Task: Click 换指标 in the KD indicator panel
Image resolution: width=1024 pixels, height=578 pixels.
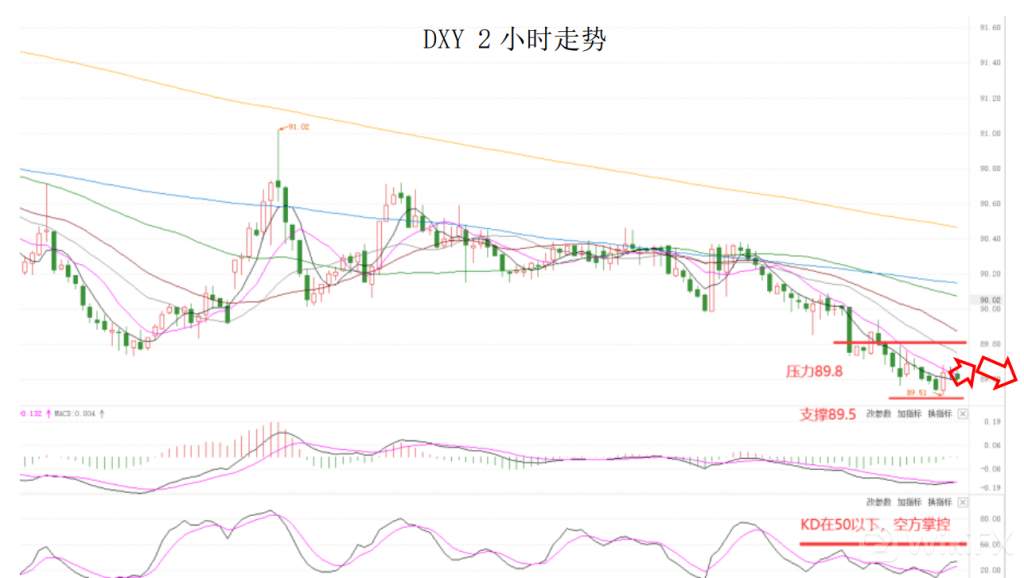Action: pyautogui.click(x=940, y=502)
